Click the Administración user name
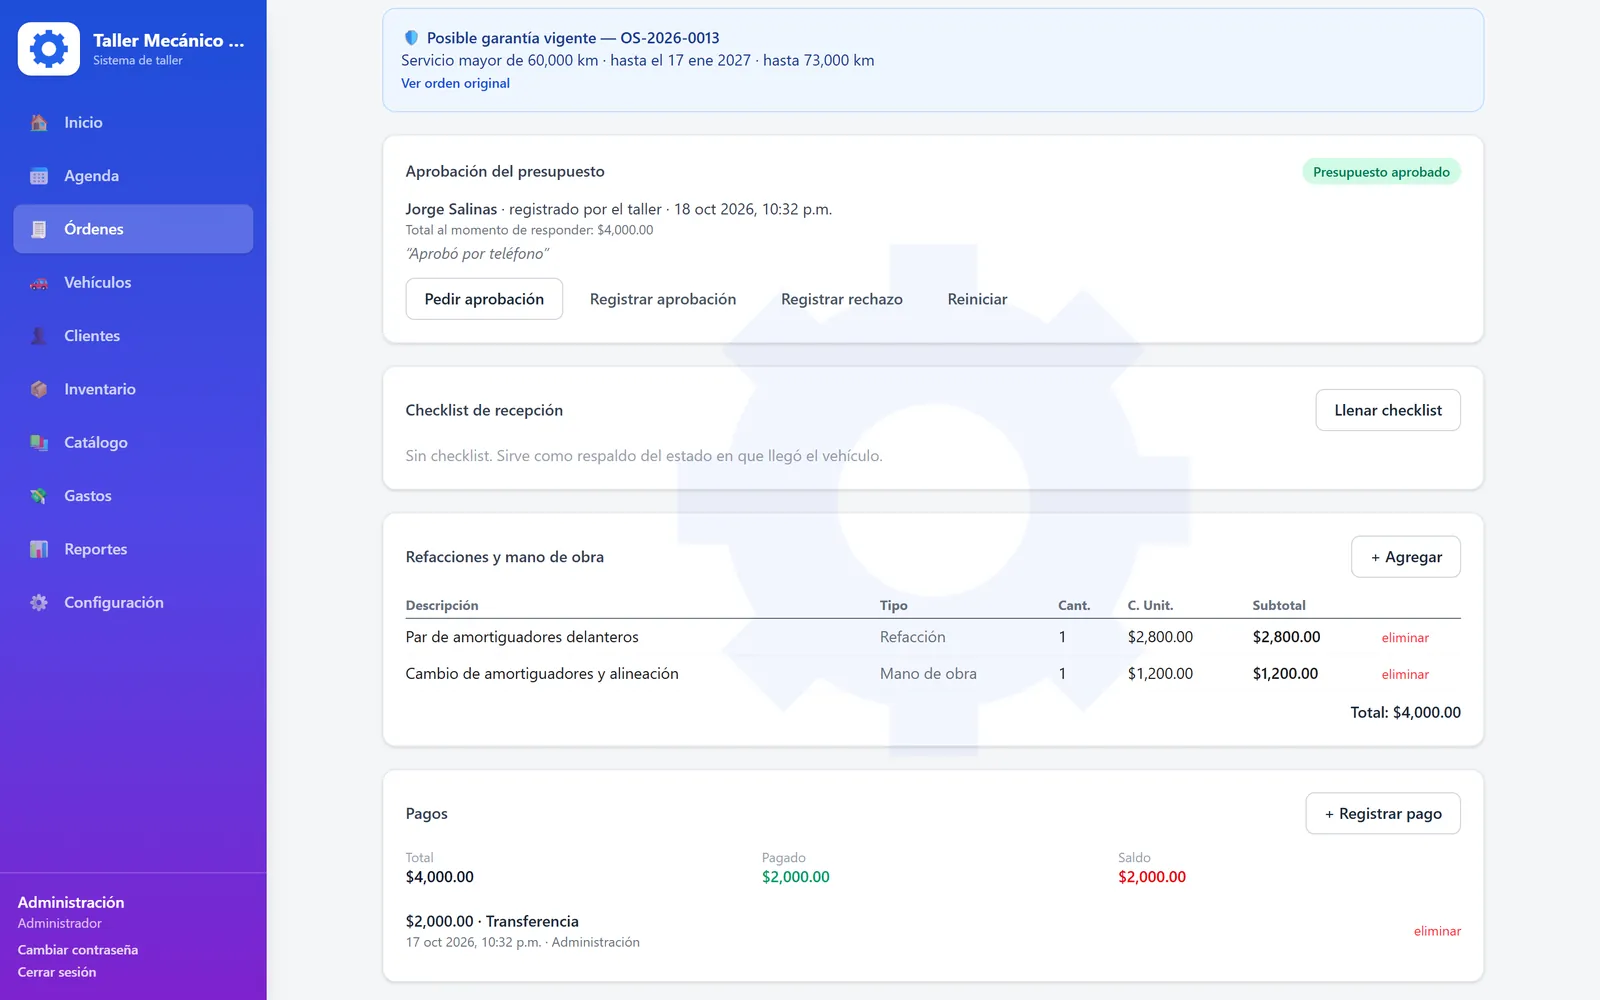The height and width of the screenshot is (1000, 1600). coord(71,903)
